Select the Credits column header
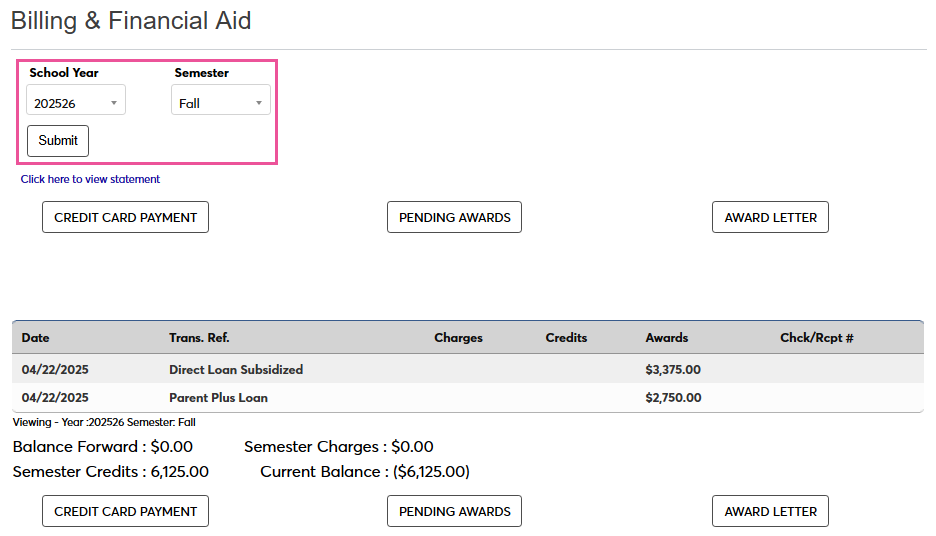The height and width of the screenshot is (536, 936). pos(566,338)
